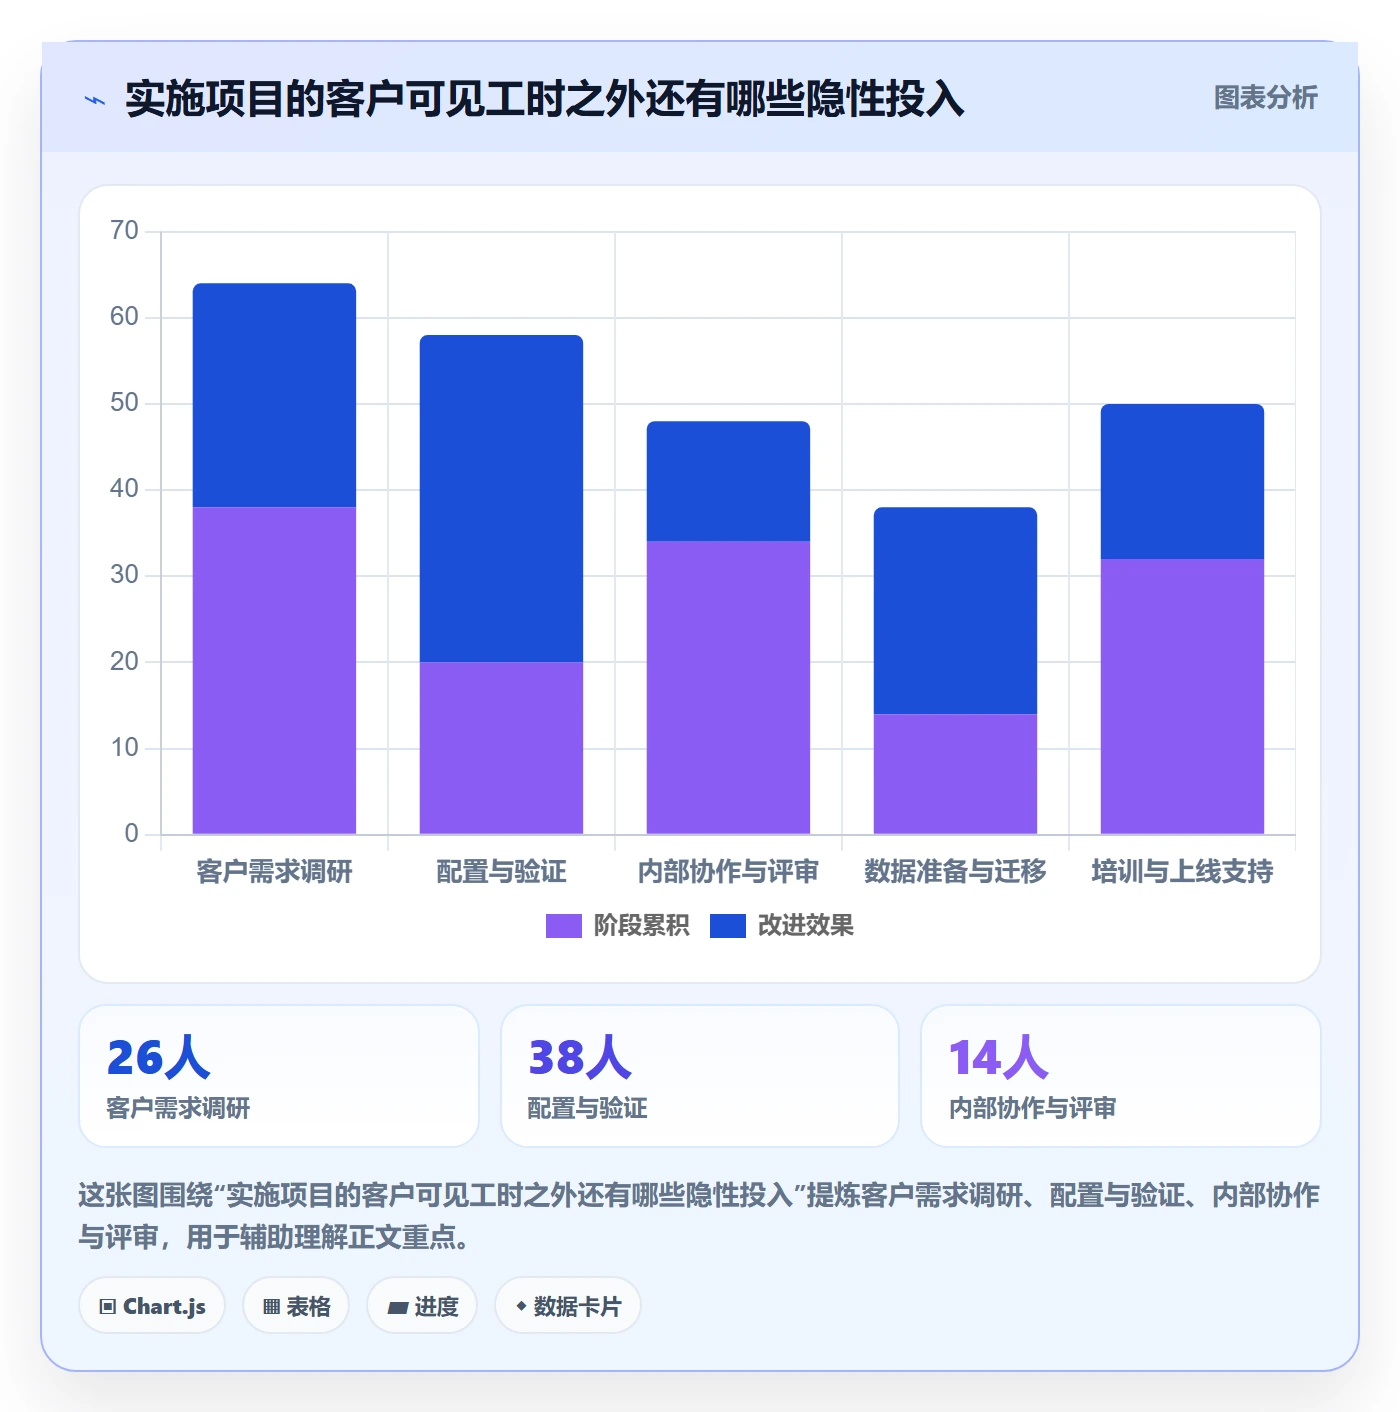Click the 数据卡片 chip diamond icon
1400x1412 pixels.
pyautogui.click(x=521, y=1306)
